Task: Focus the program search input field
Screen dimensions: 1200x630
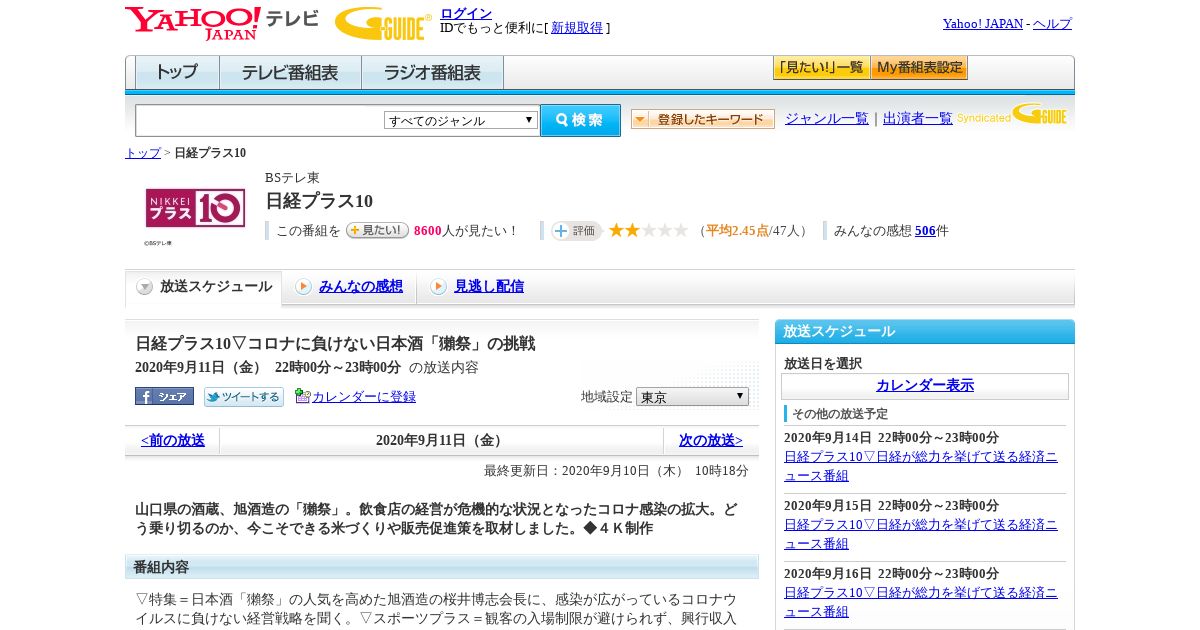Action: click(x=260, y=120)
